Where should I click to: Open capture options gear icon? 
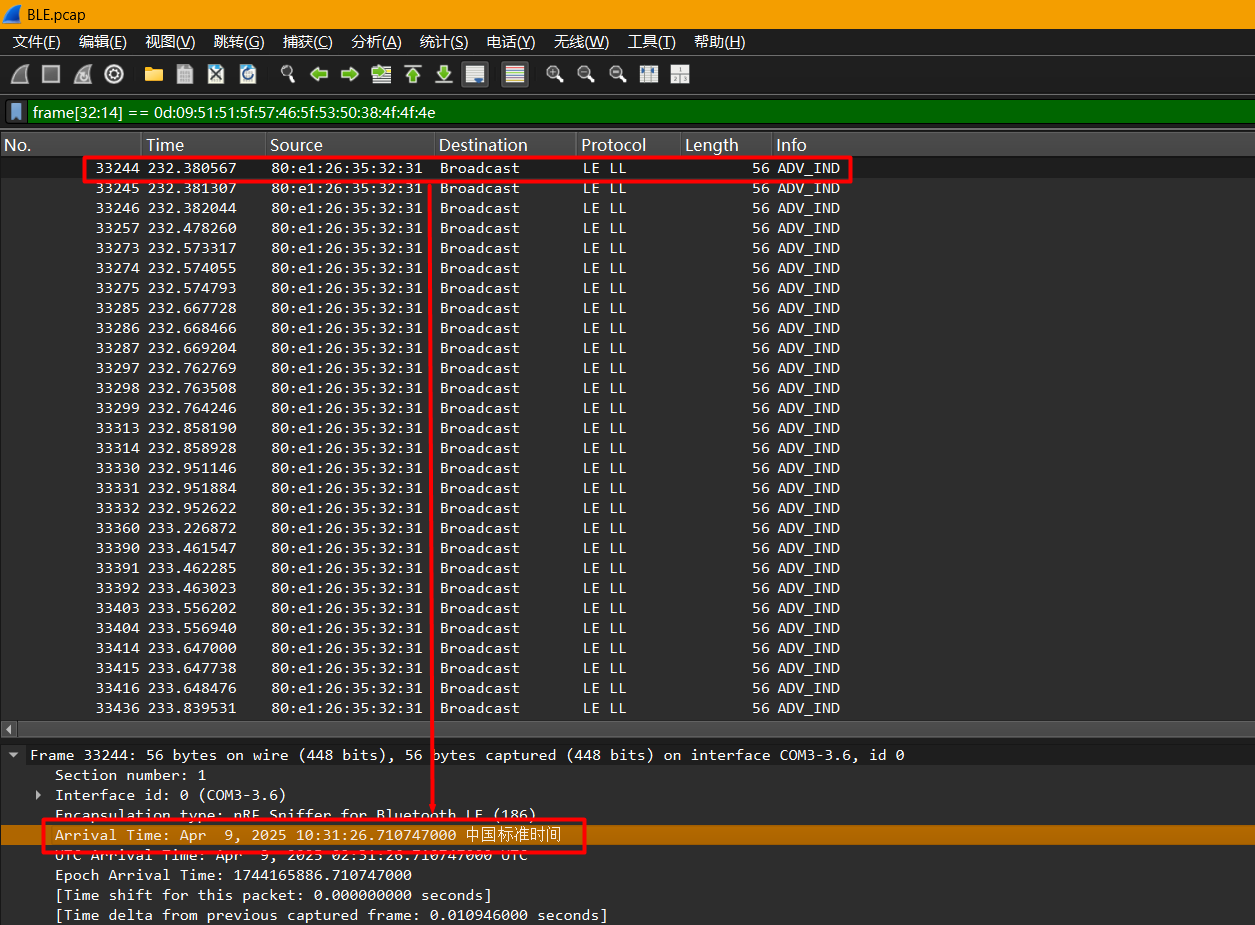tap(114, 74)
